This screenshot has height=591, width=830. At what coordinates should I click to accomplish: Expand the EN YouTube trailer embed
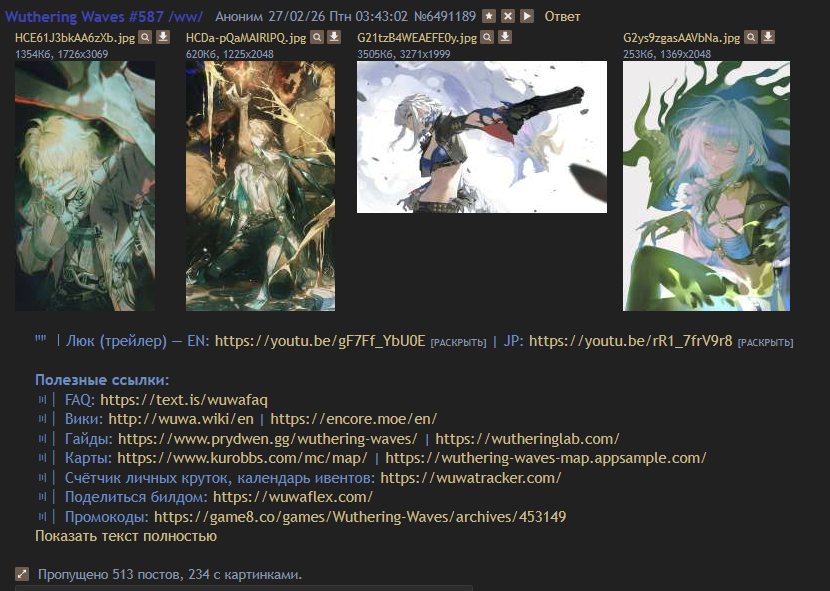[458, 343]
